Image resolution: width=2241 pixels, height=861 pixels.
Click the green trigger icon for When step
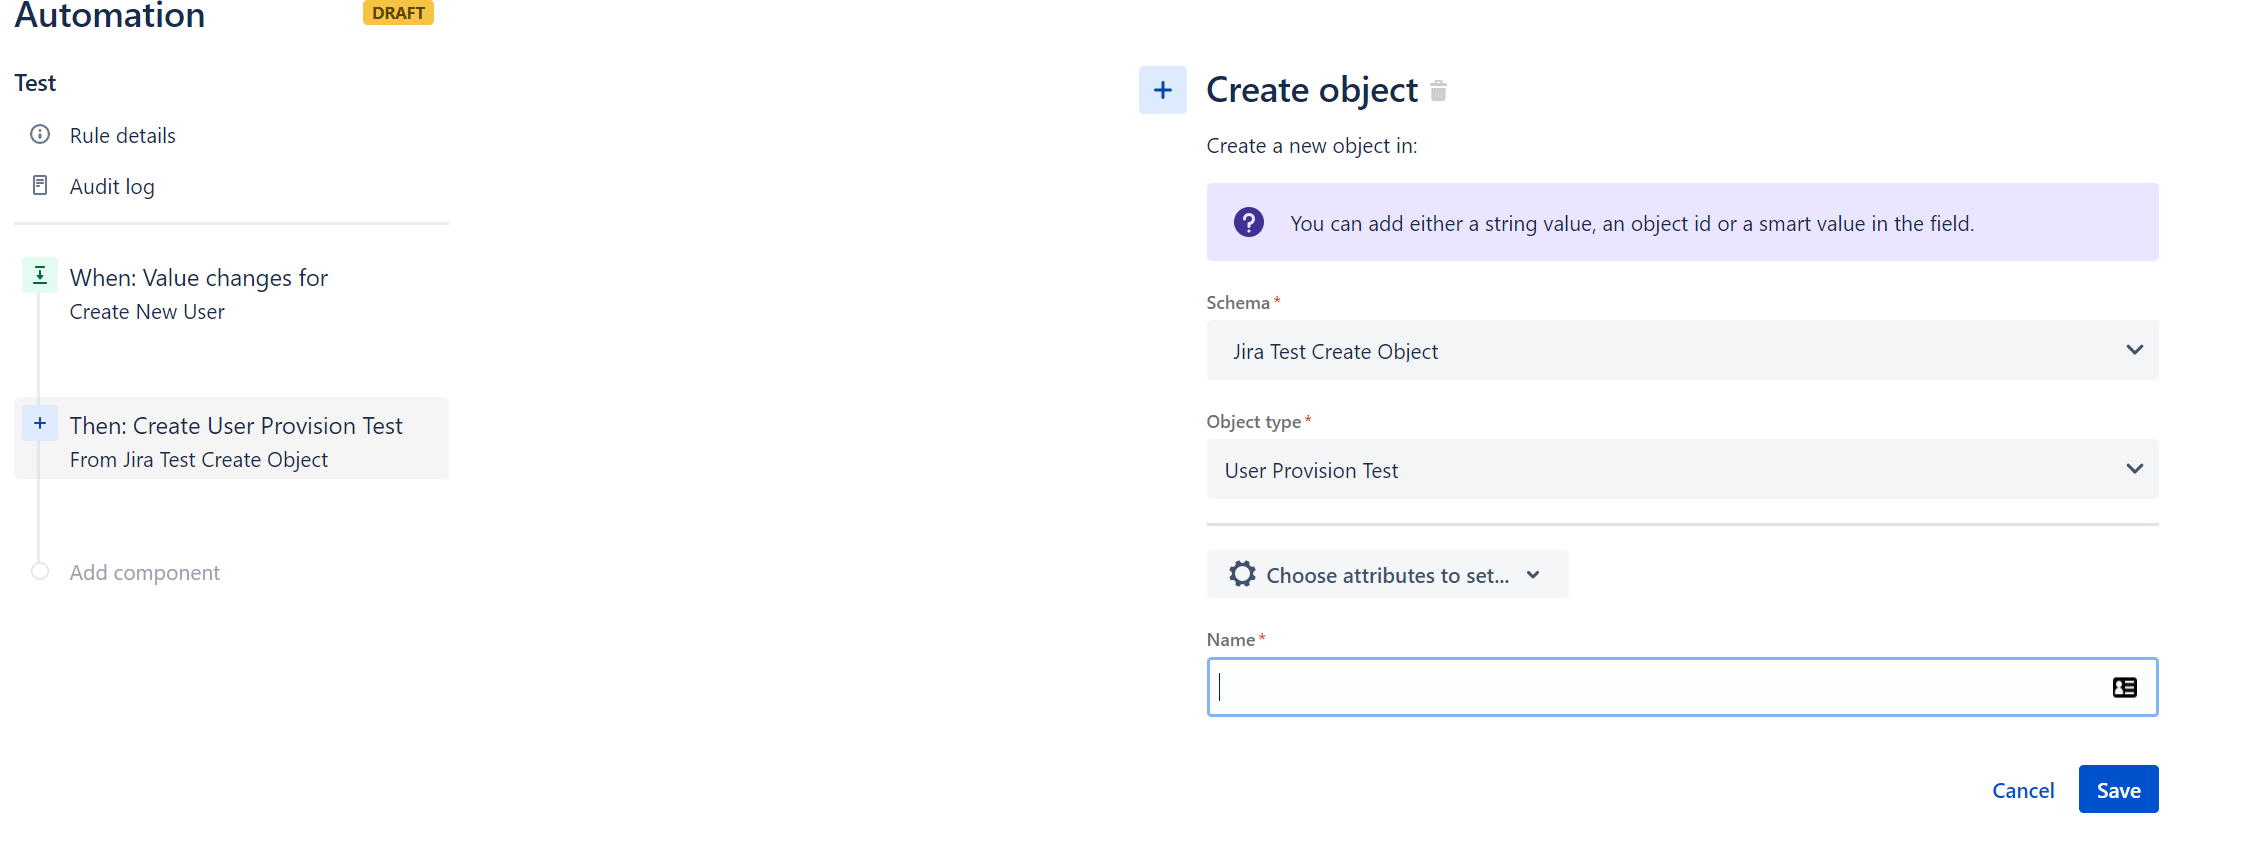[40, 275]
